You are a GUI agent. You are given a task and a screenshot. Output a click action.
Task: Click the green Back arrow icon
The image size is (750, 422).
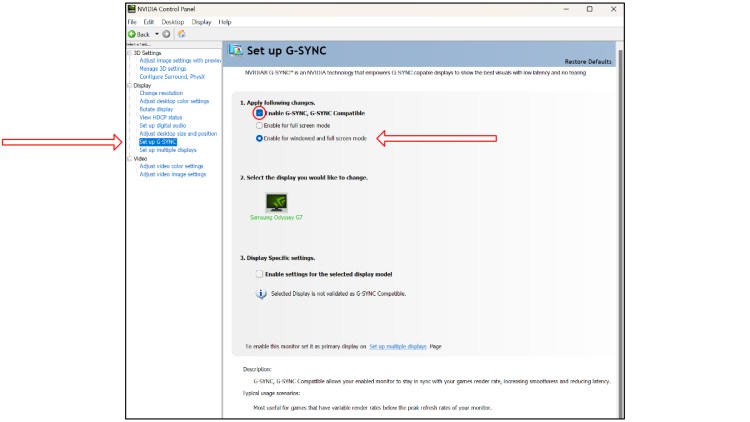[132, 33]
